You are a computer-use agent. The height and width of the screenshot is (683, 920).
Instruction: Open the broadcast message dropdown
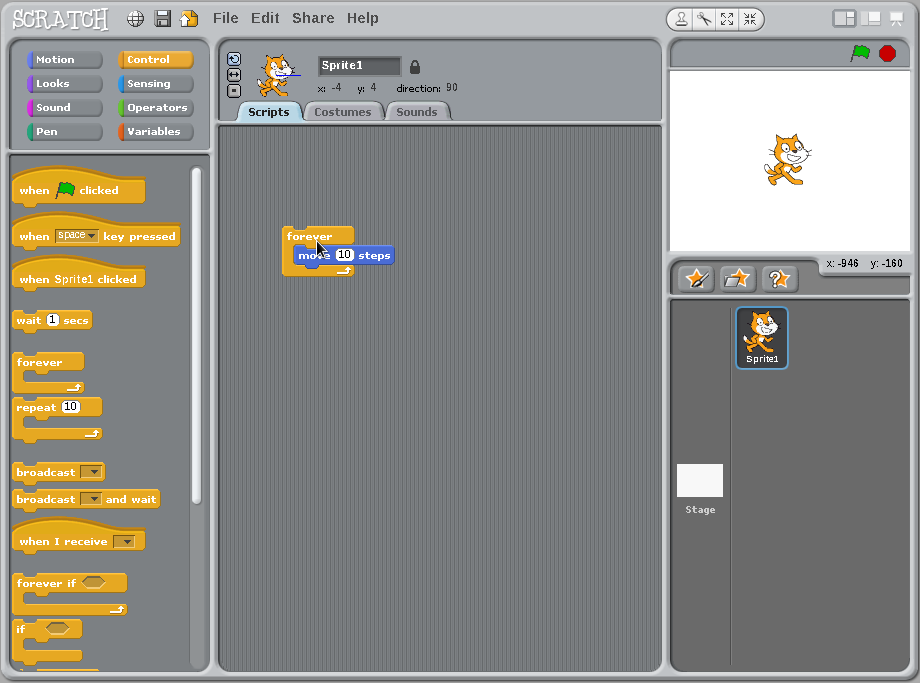(92, 472)
